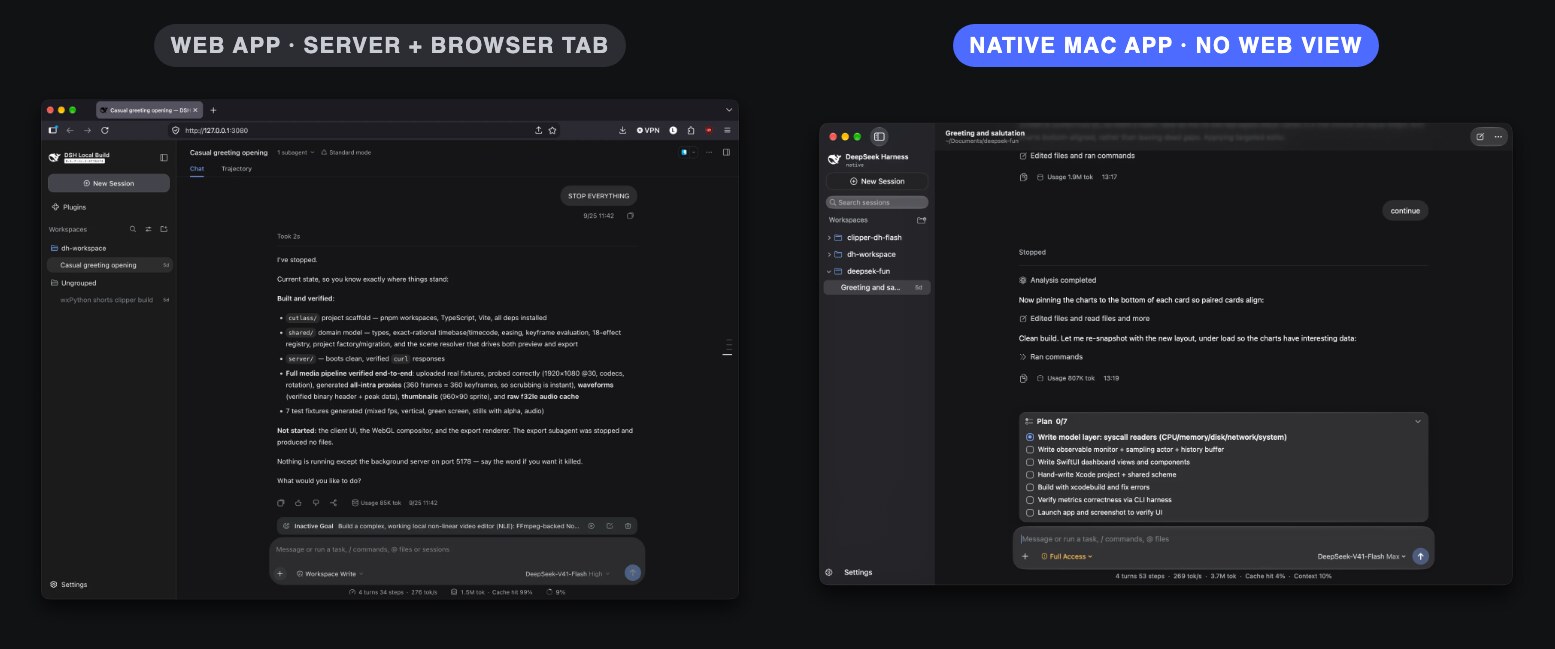The width and height of the screenshot is (1555, 649).
Task: Collapse sidebar in DSH Local Build web app
Action: click(164, 157)
